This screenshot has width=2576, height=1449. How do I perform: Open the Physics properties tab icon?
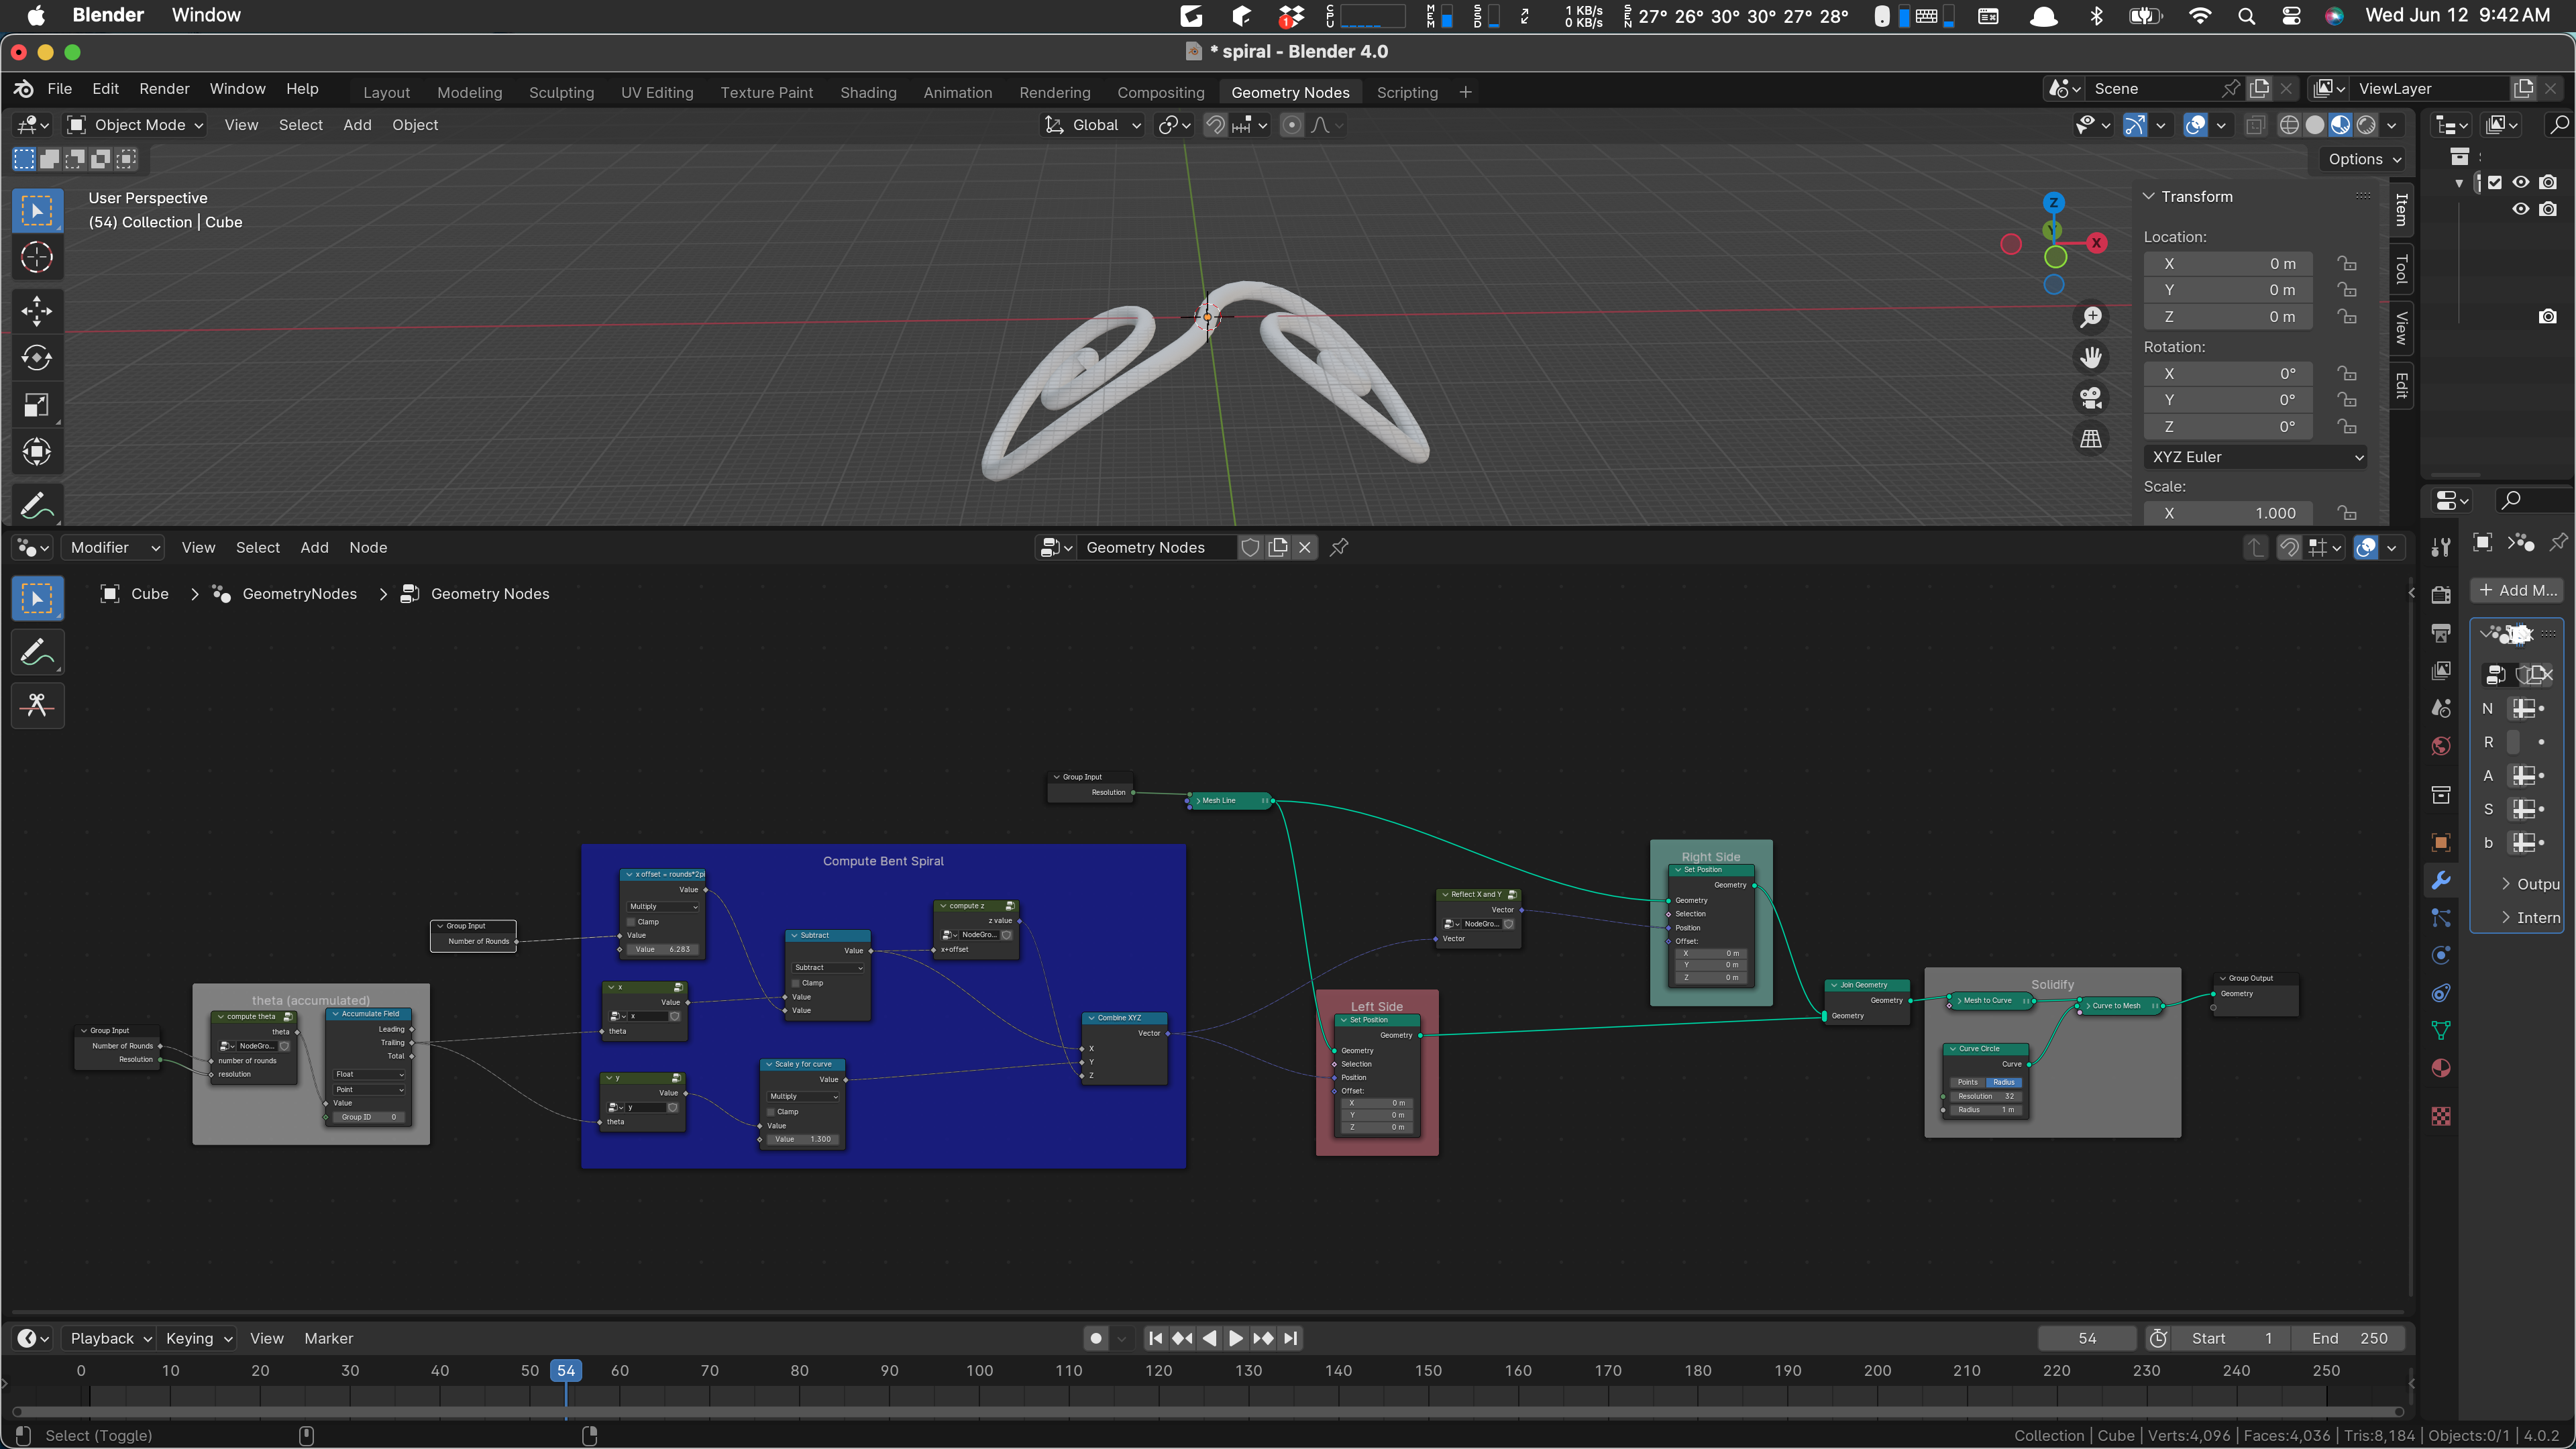(2441, 956)
